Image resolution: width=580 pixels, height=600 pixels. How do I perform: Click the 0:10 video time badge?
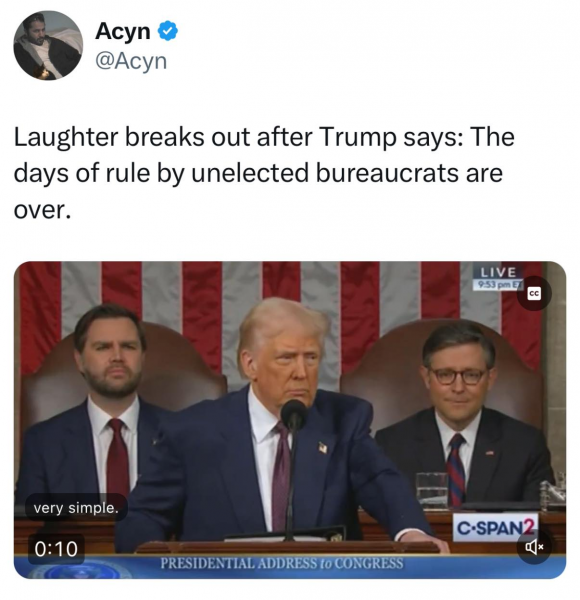click(x=56, y=549)
